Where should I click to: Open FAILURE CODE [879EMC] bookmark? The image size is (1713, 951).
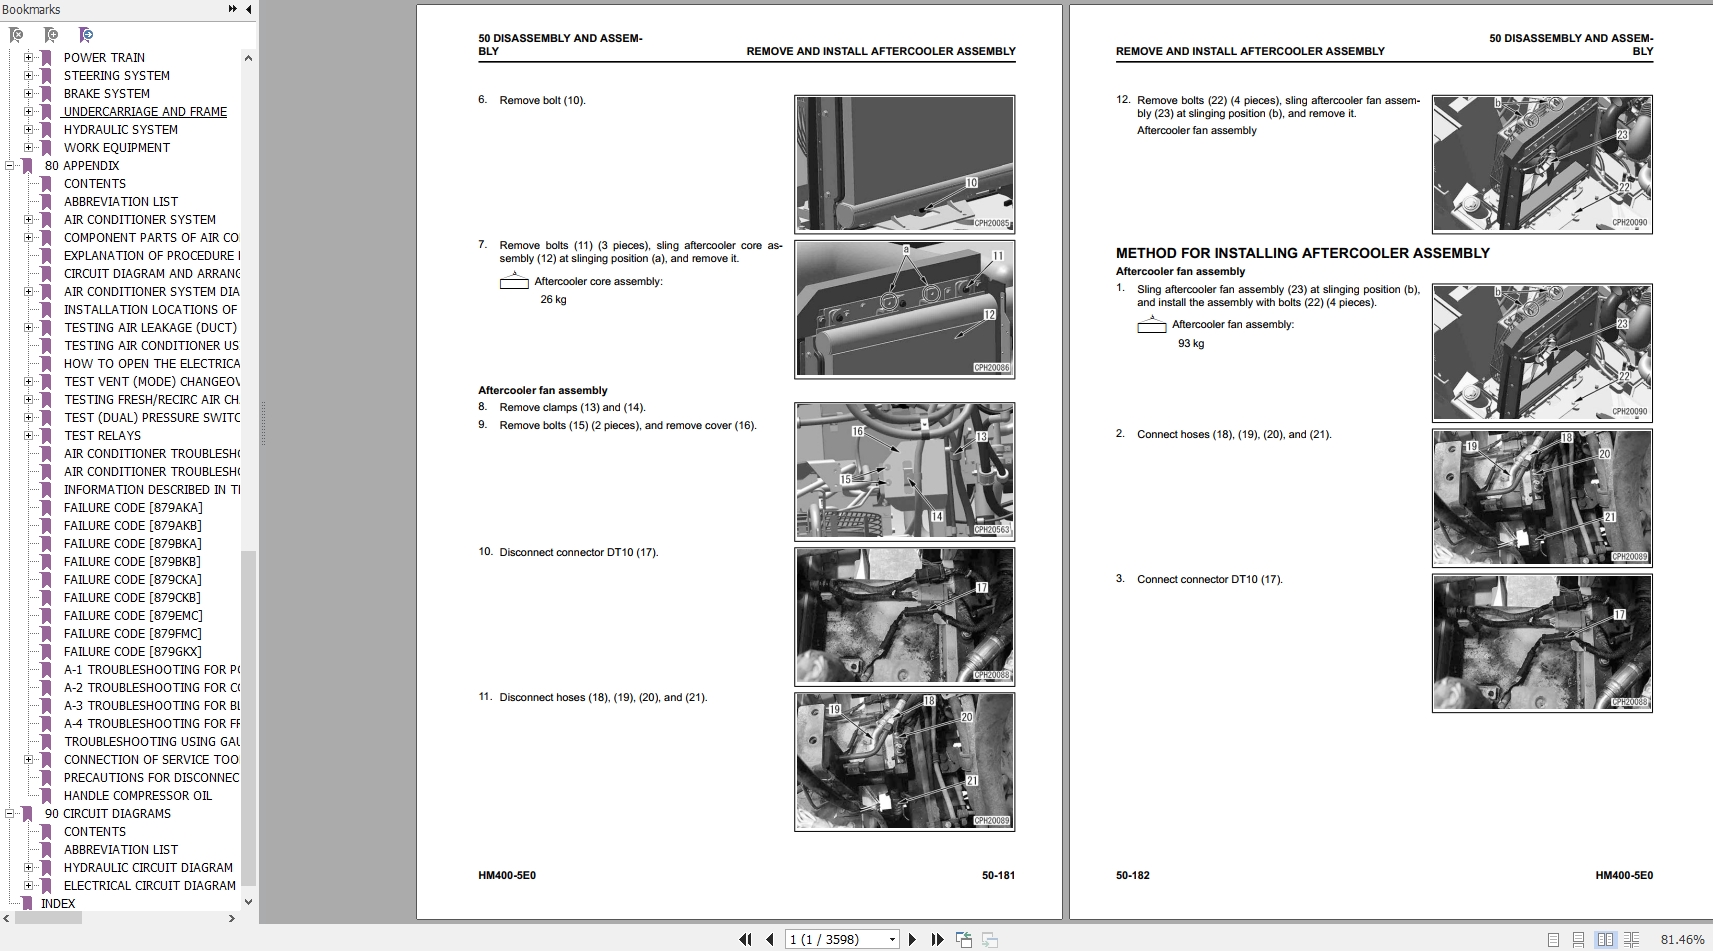pyautogui.click(x=133, y=616)
